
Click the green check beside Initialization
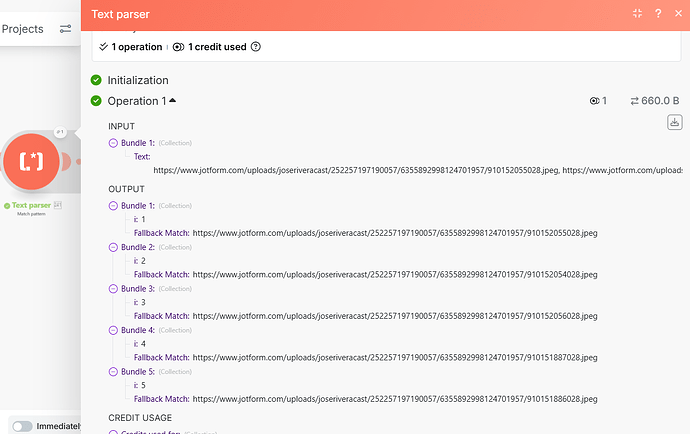coord(96,80)
